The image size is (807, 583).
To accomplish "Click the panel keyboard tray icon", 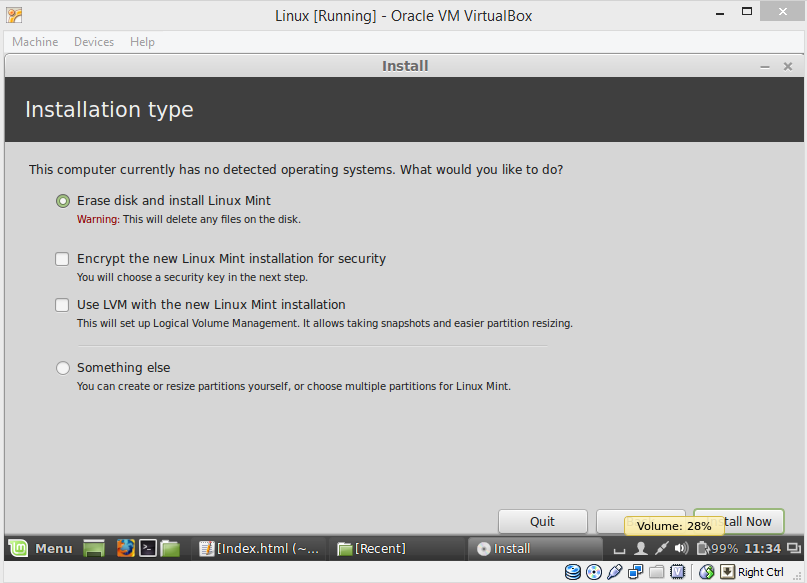I will click(x=620, y=550).
